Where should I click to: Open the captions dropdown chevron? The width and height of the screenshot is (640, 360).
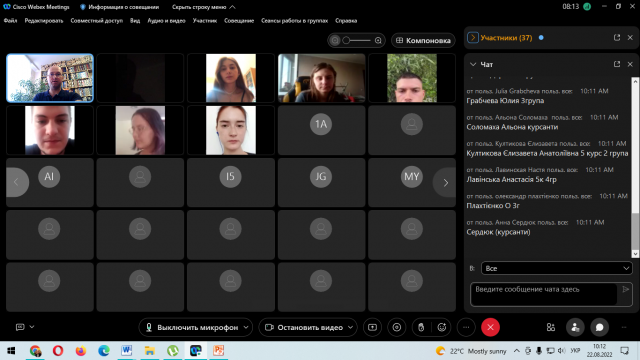(32, 327)
